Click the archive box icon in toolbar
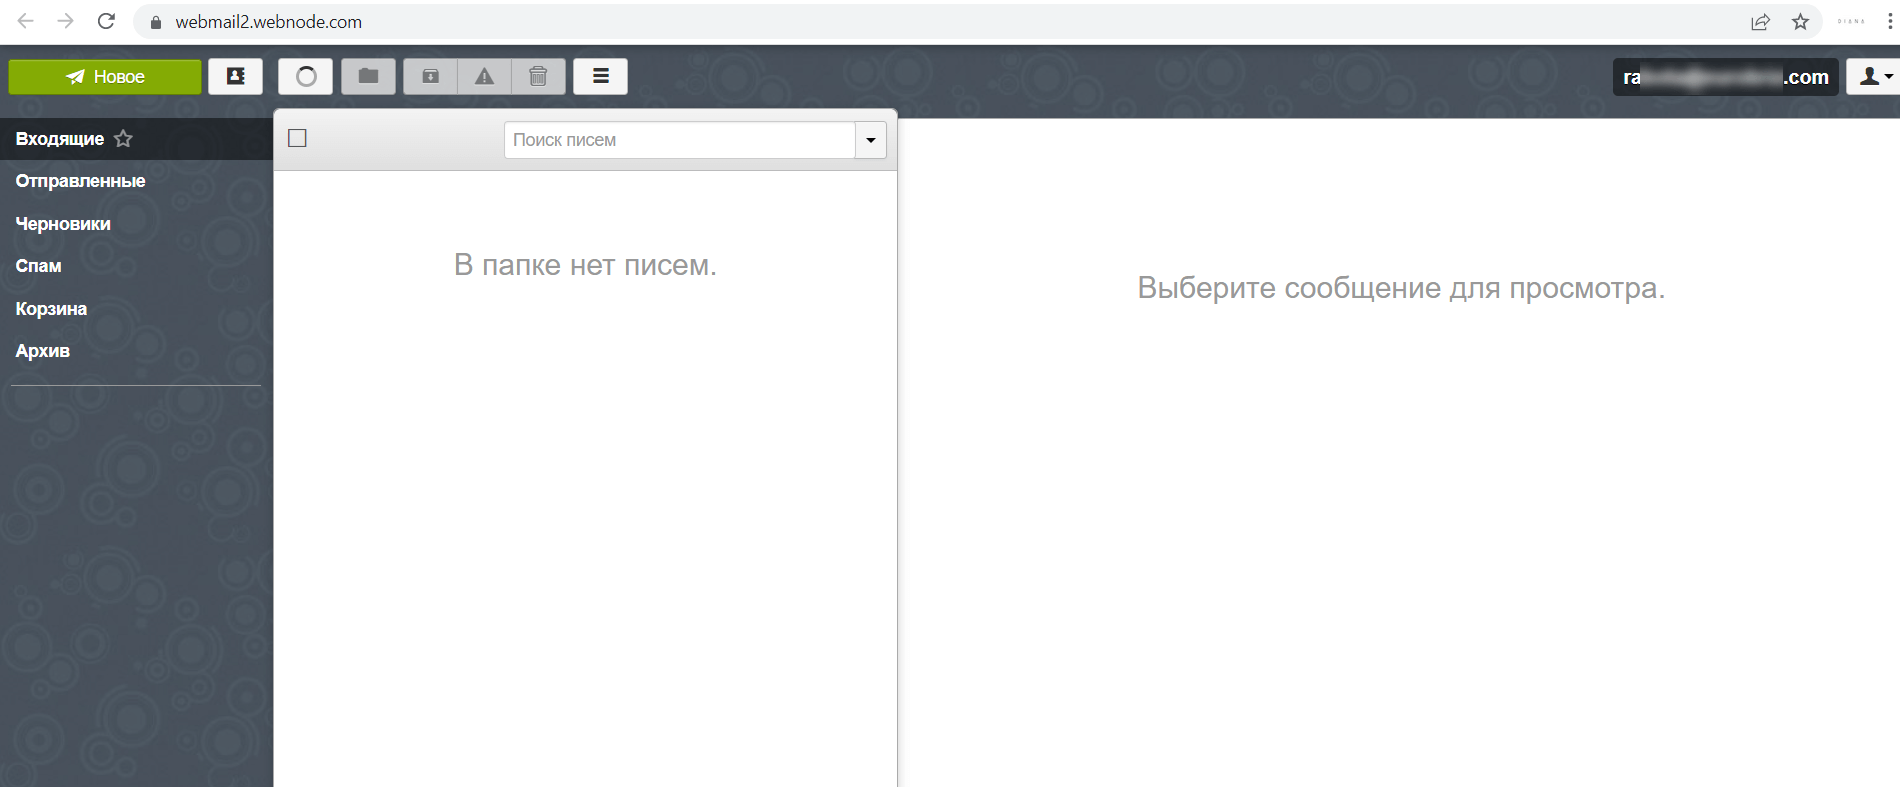This screenshot has width=1900, height=787. [x=431, y=77]
